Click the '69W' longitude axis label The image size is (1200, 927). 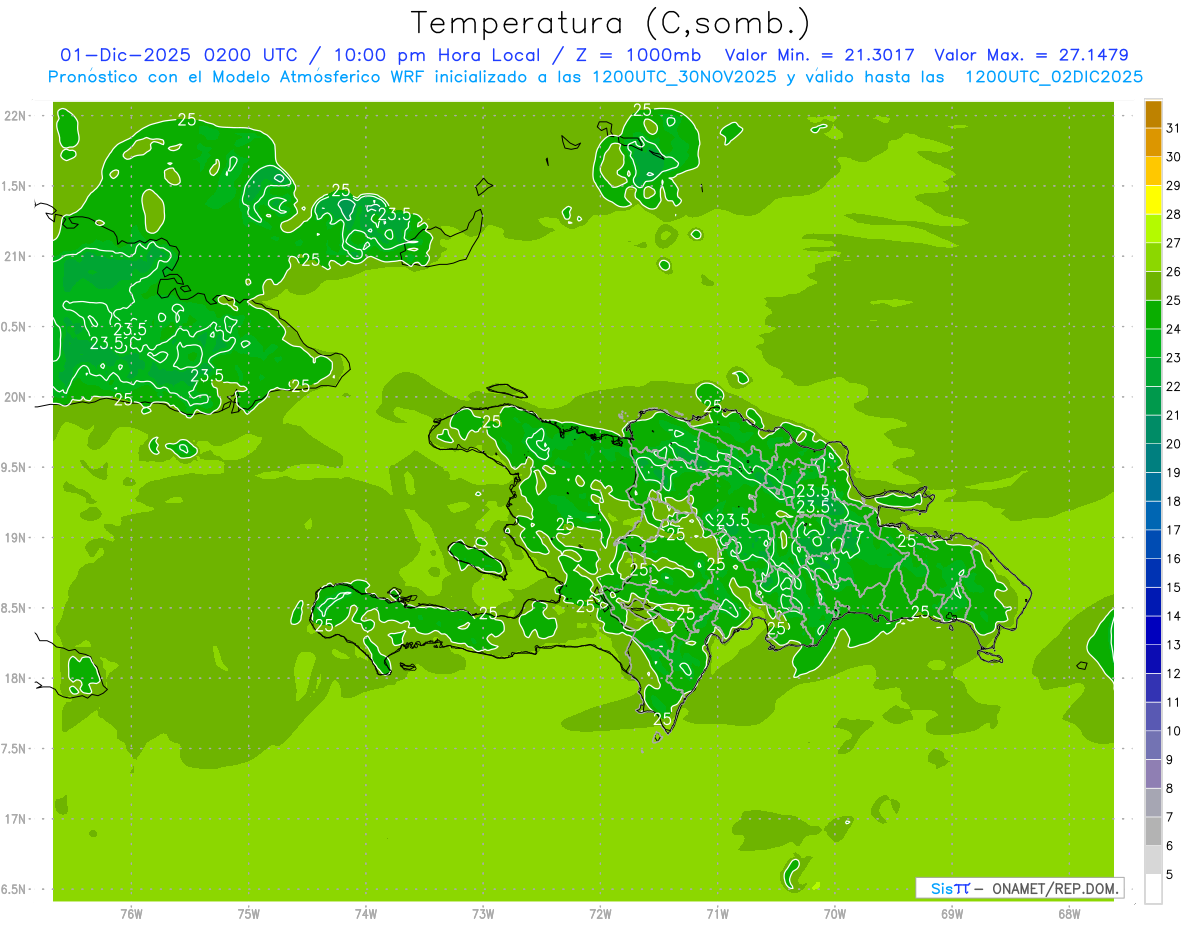pyautogui.click(x=951, y=914)
